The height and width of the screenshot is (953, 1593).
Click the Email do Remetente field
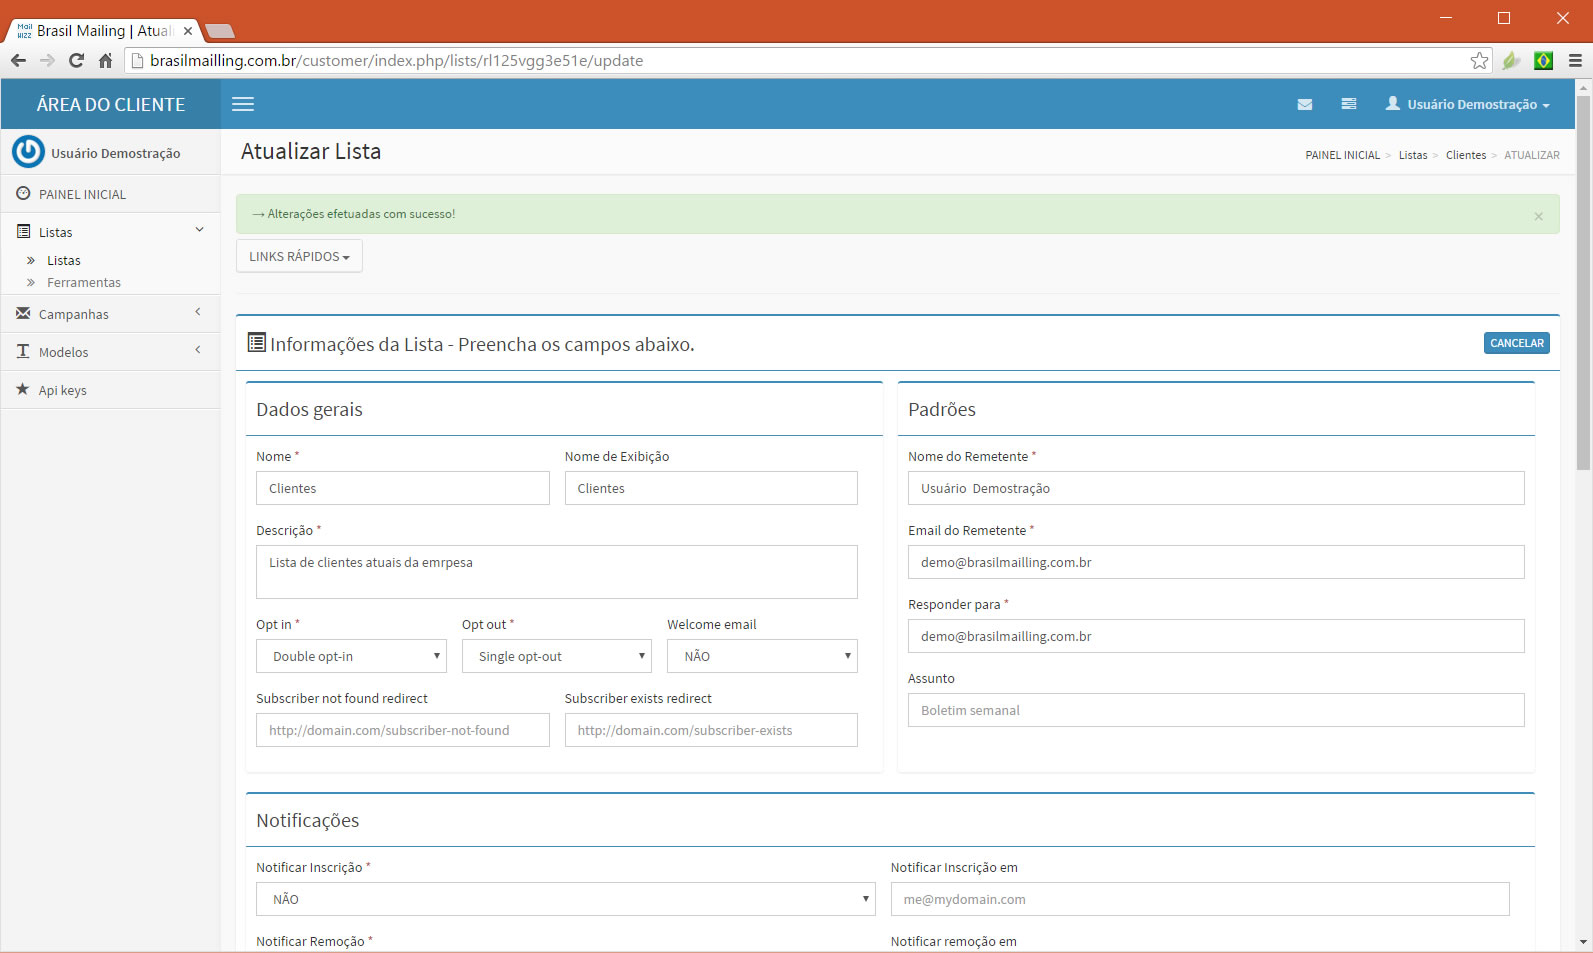pyautogui.click(x=1216, y=562)
